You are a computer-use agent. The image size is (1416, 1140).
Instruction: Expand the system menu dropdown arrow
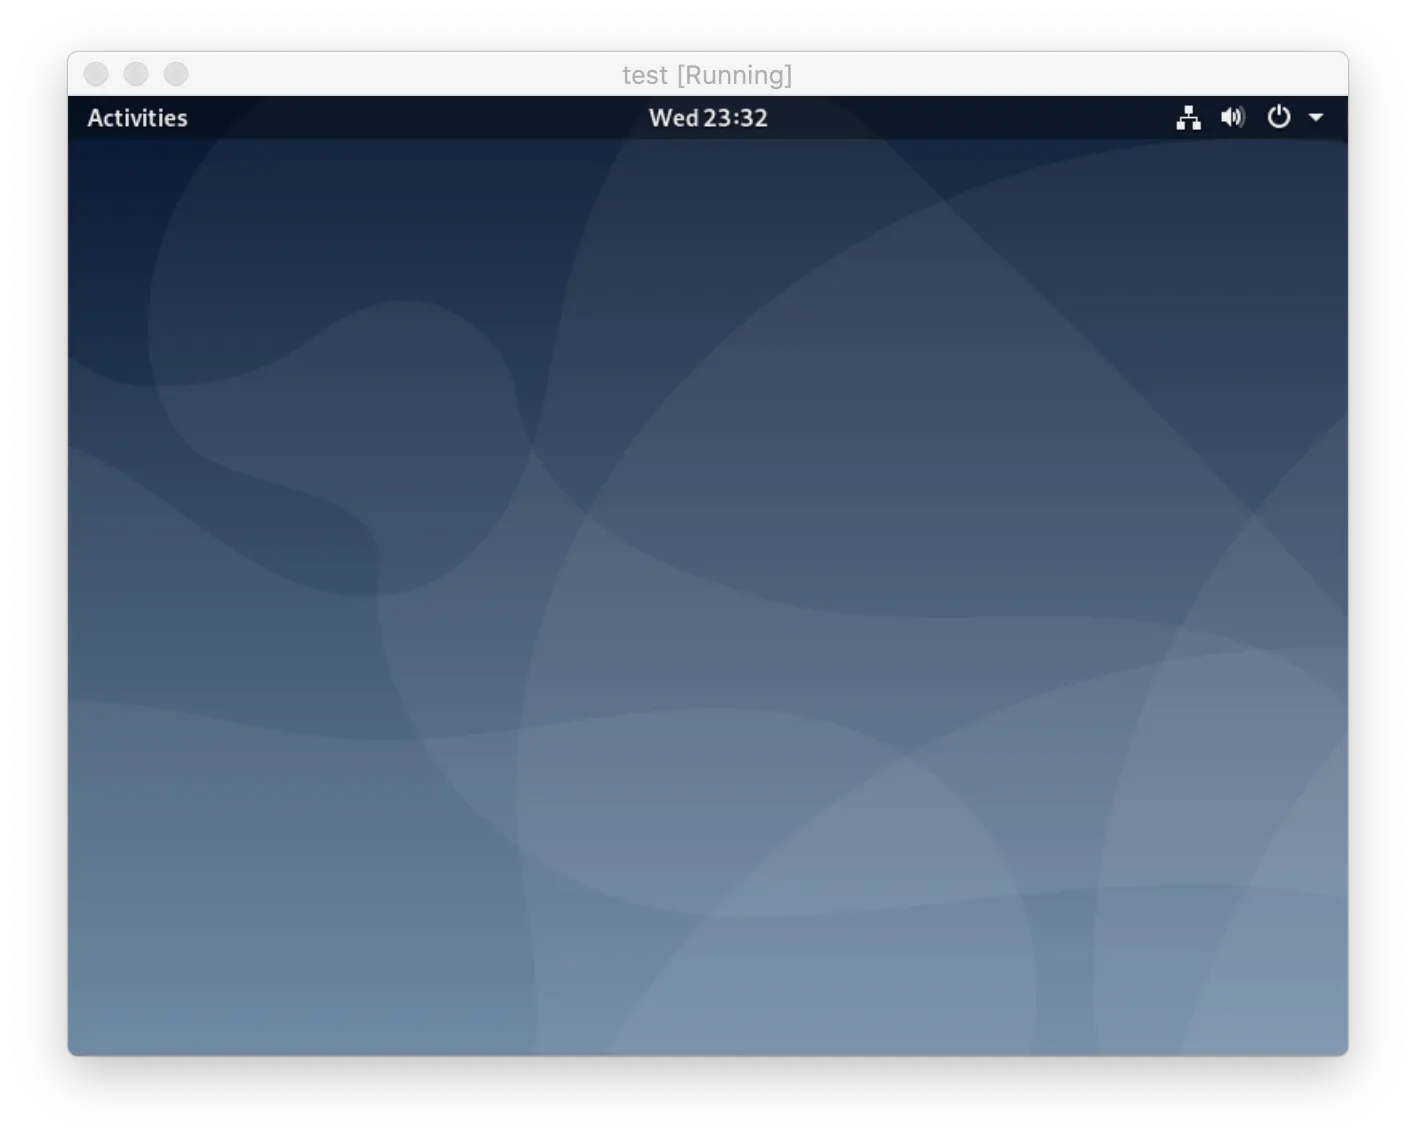(x=1316, y=118)
